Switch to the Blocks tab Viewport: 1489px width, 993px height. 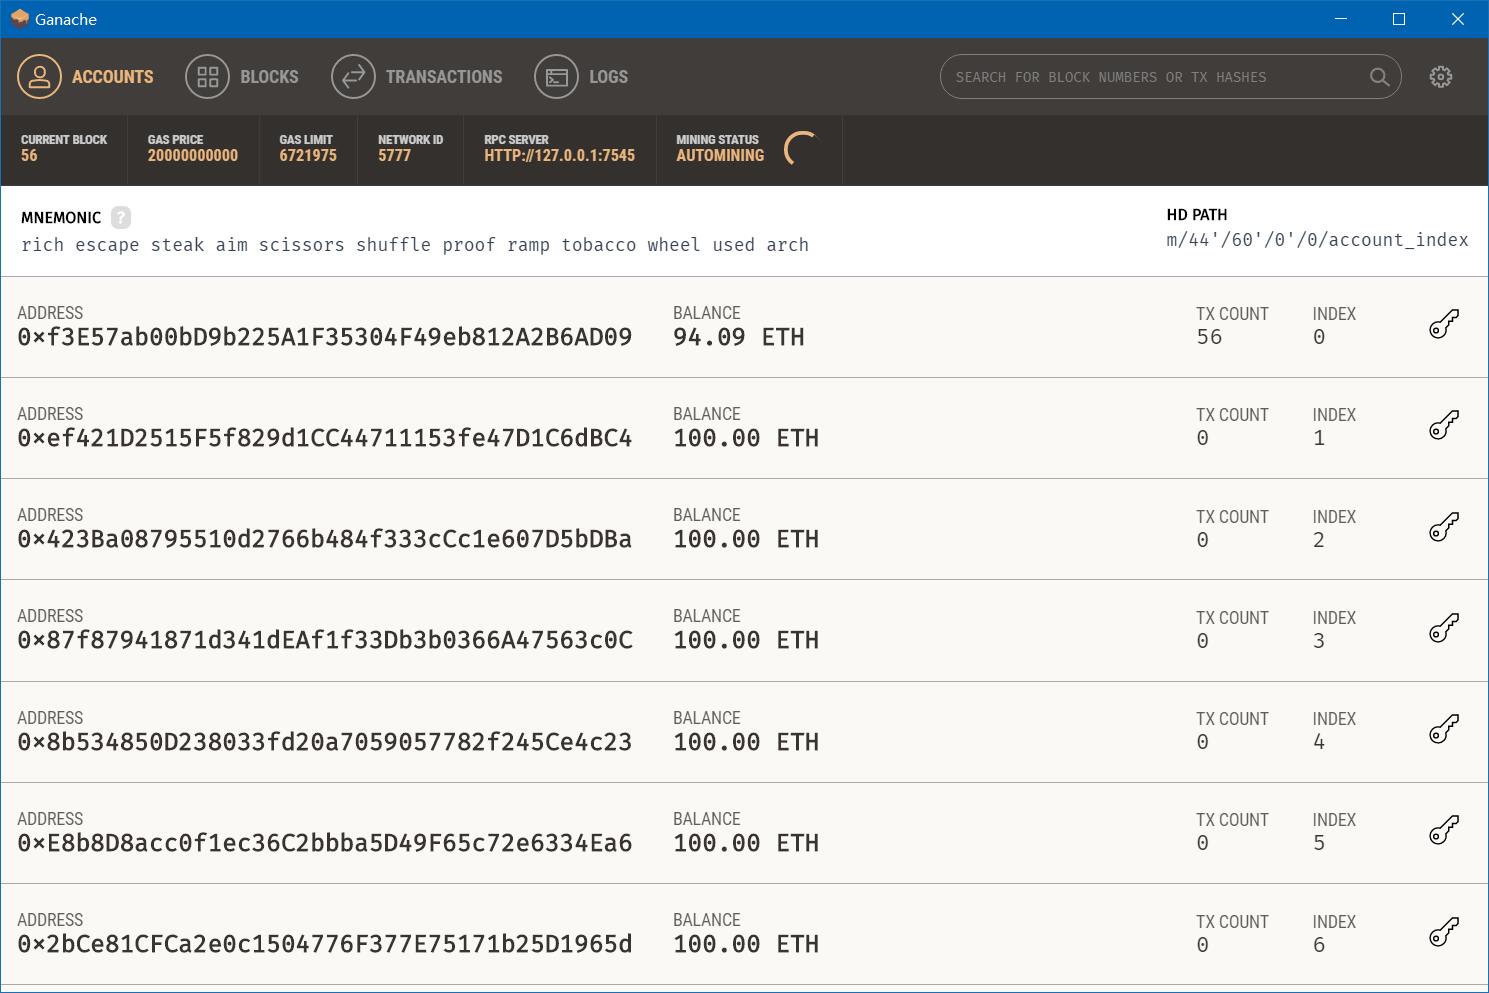tap(242, 77)
